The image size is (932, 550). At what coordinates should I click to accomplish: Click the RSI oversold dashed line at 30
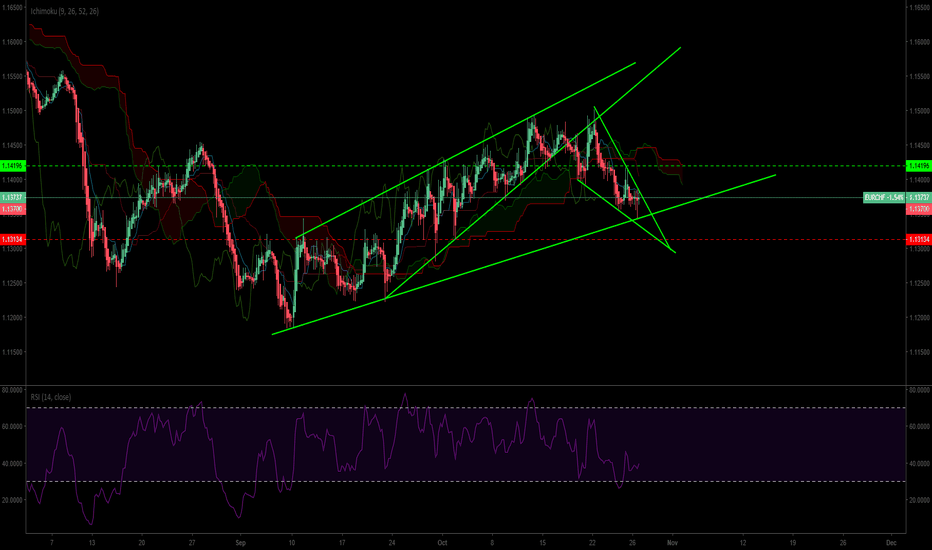(466, 481)
